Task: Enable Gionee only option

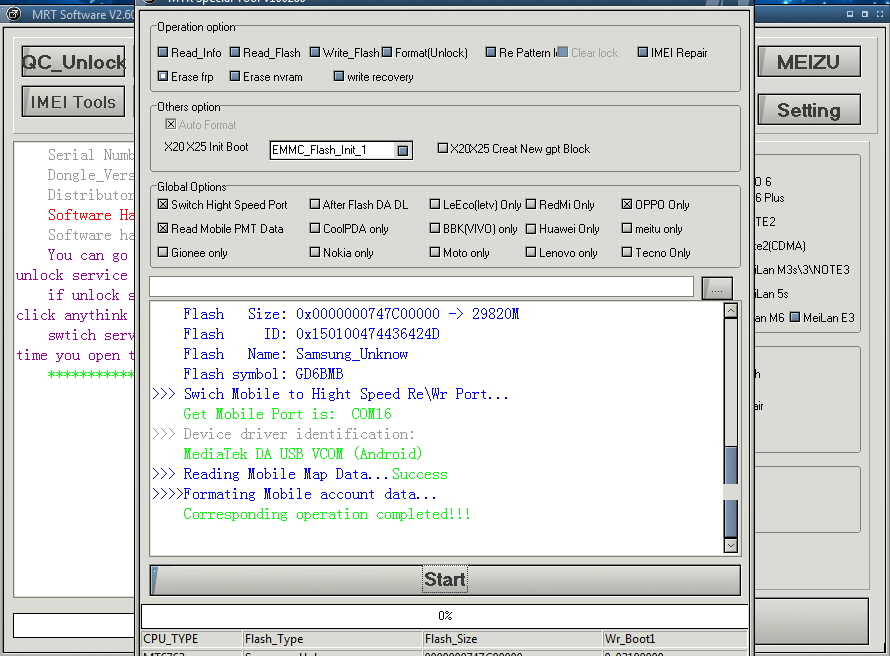Action: click(x=163, y=252)
